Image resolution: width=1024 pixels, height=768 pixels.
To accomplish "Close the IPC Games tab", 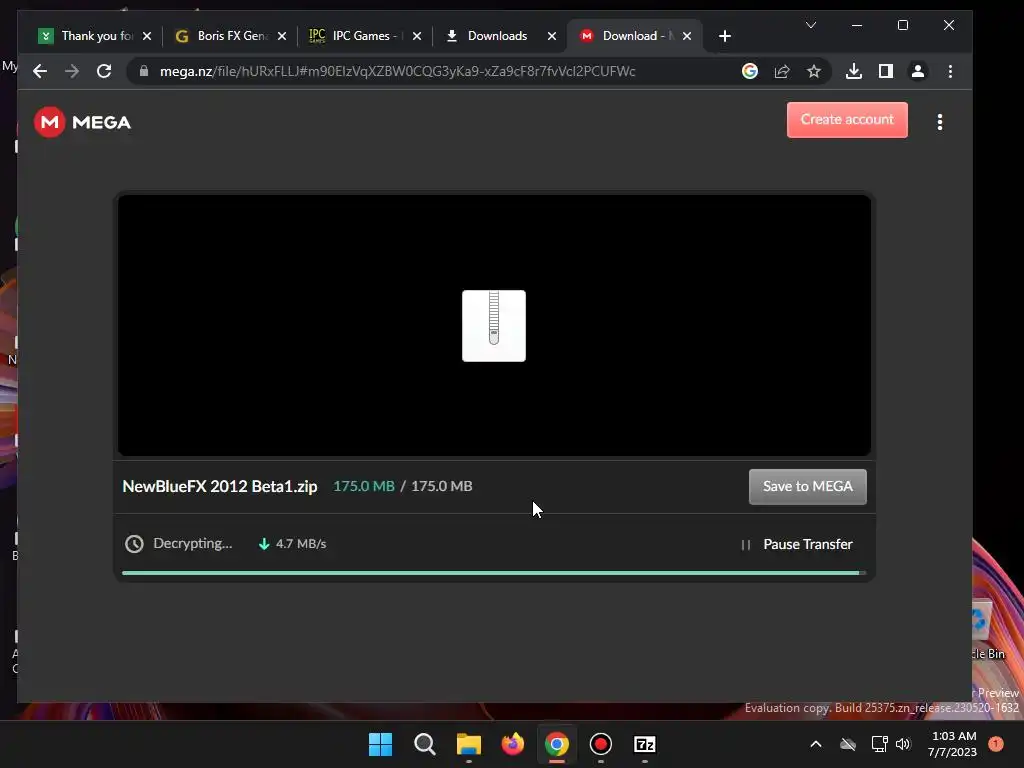I will coord(417,36).
